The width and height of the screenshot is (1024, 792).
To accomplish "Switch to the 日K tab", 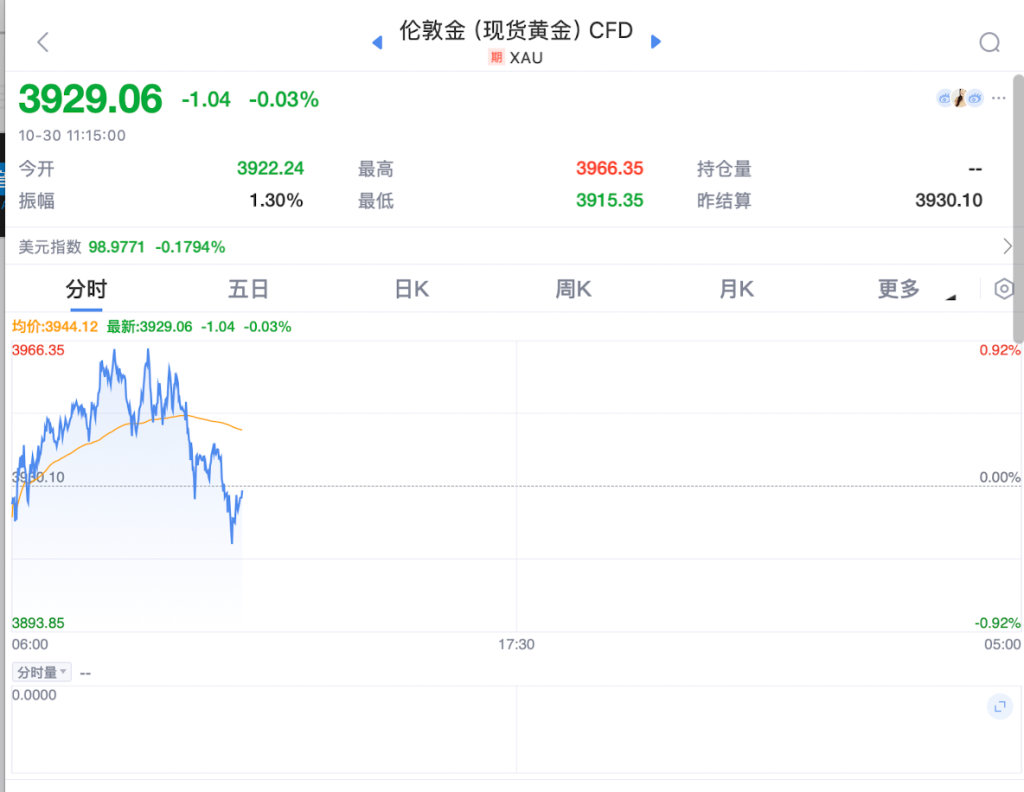I will 411,290.
